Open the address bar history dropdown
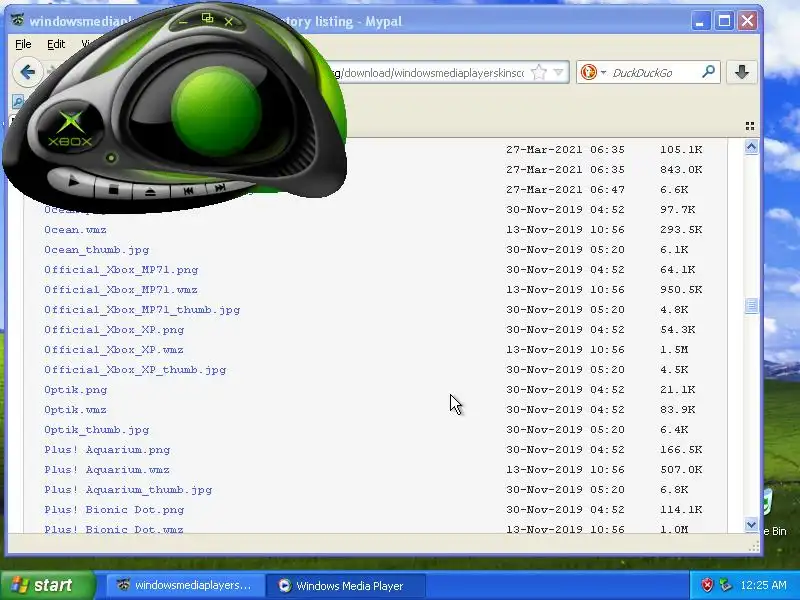 pos(559,72)
